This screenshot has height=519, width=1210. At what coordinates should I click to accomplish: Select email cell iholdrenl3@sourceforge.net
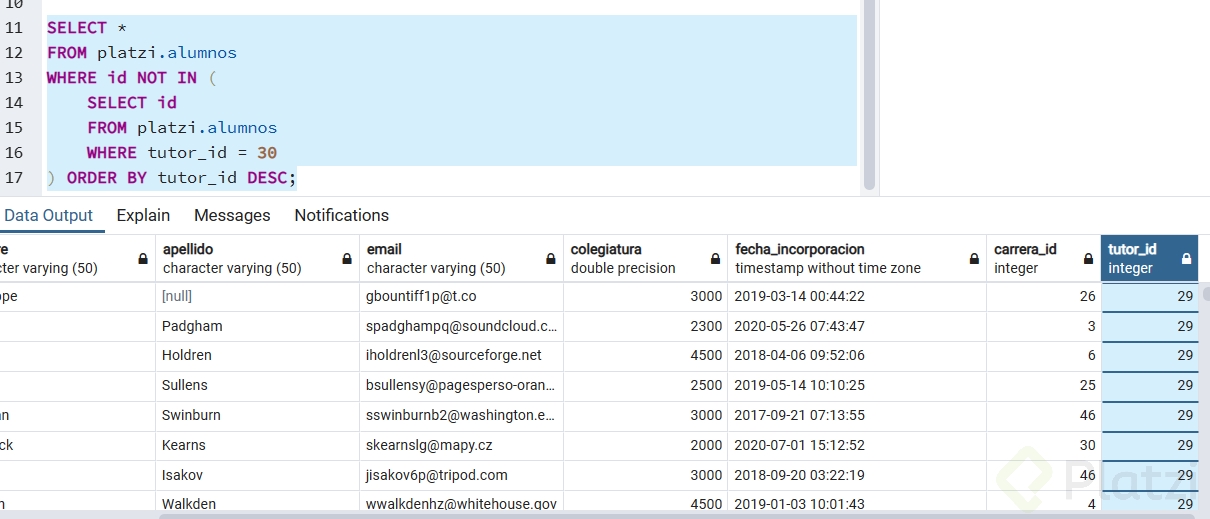[x=462, y=356]
